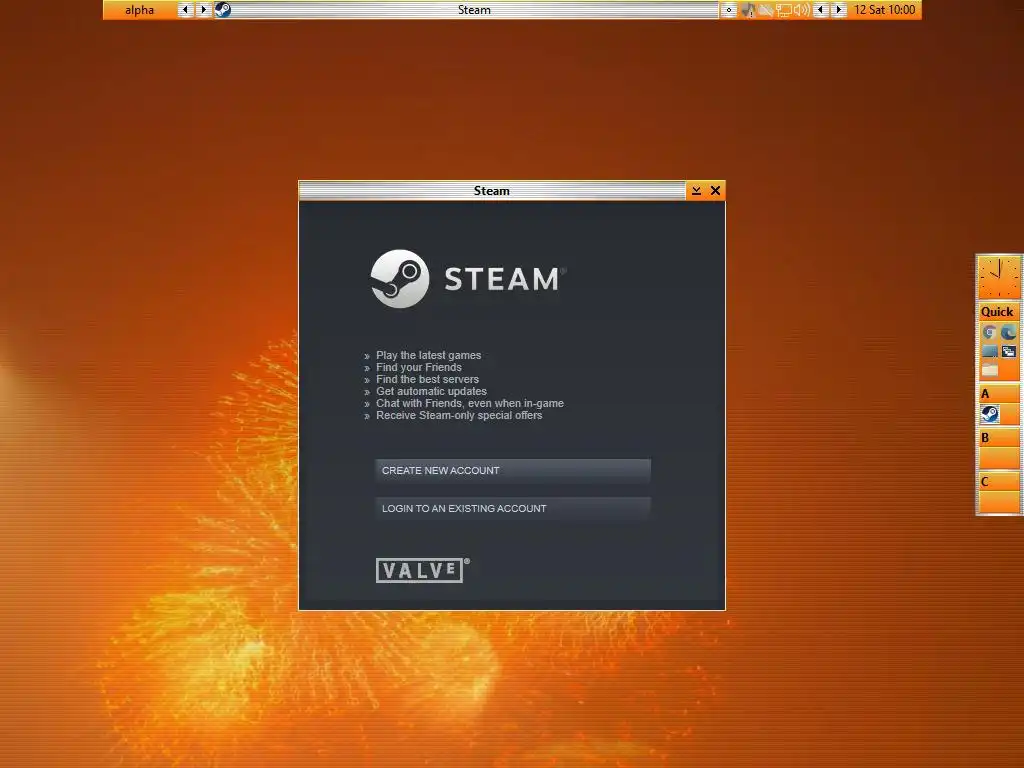
Task: Click 'Get automatic updates' text
Action: point(431,391)
